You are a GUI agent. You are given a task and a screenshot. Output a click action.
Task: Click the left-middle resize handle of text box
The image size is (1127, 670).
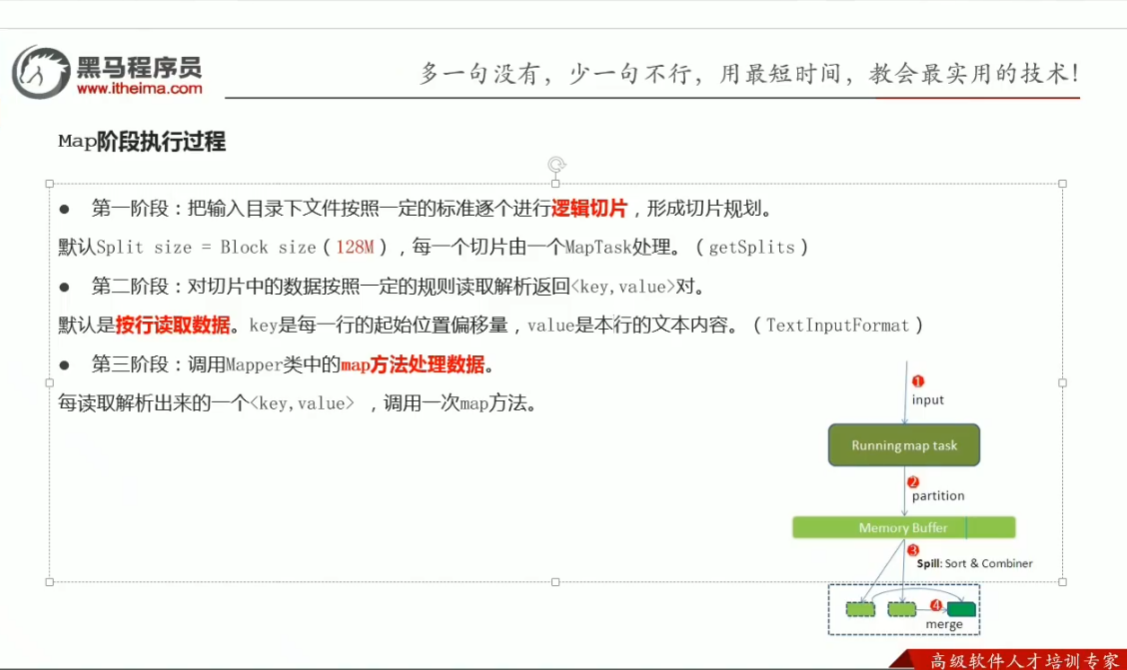pyautogui.click(x=50, y=383)
